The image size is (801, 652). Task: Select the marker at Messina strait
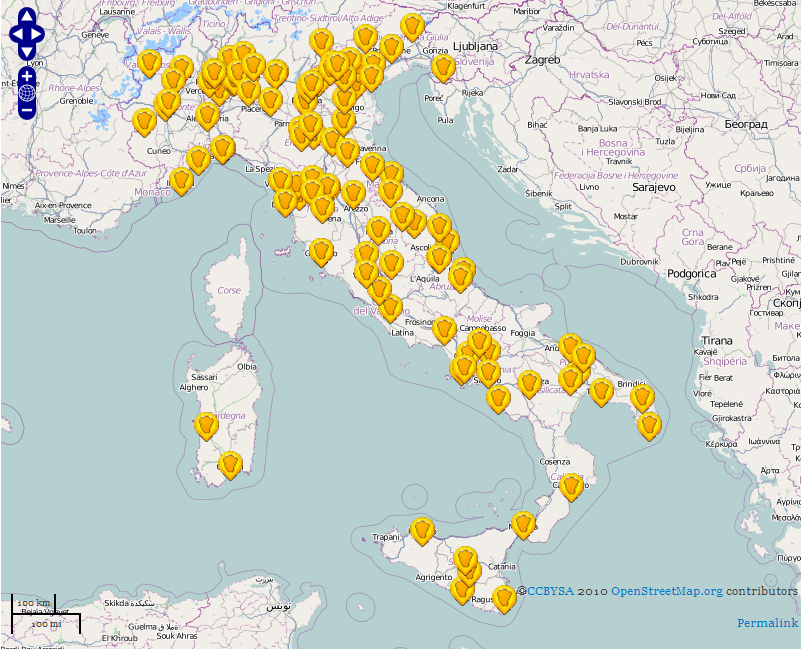click(x=523, y=525)
